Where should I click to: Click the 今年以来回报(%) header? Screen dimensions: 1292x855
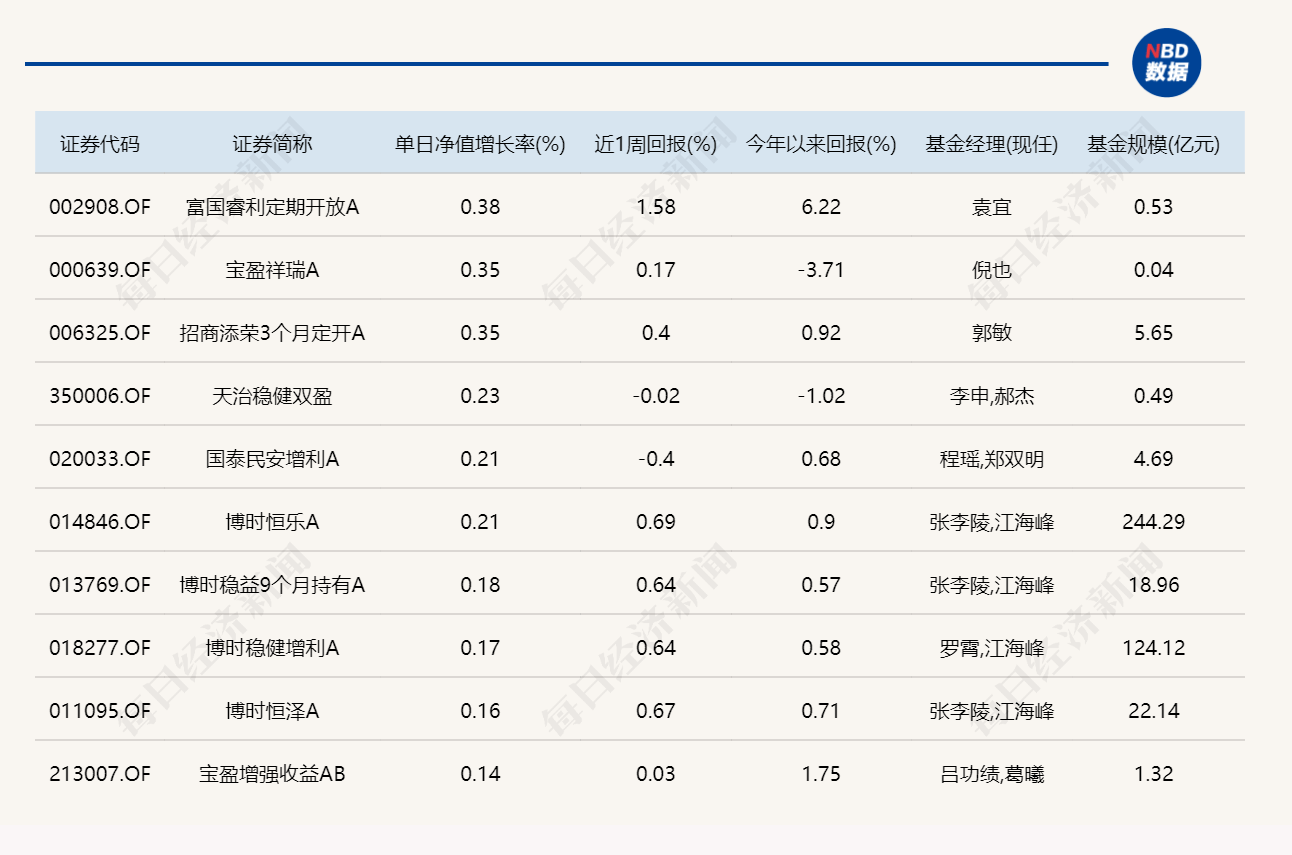tap(821, 144)
